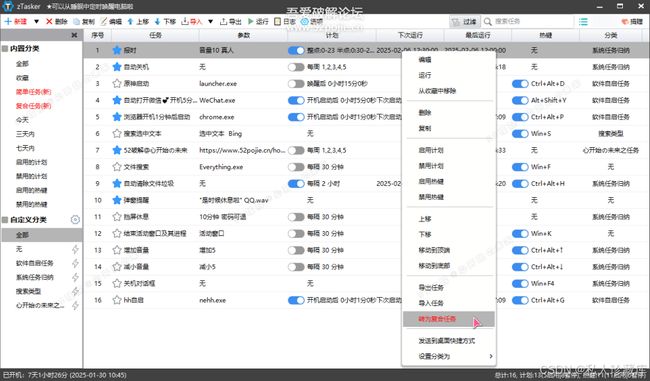This screenshot has height=381, width=650.
Task: Click the nehh.exe parameter cell
Action: point(213,300)
